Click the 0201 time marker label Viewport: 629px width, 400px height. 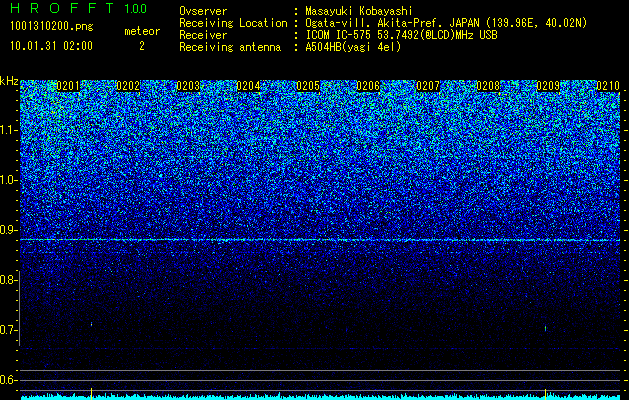(68, 86)
